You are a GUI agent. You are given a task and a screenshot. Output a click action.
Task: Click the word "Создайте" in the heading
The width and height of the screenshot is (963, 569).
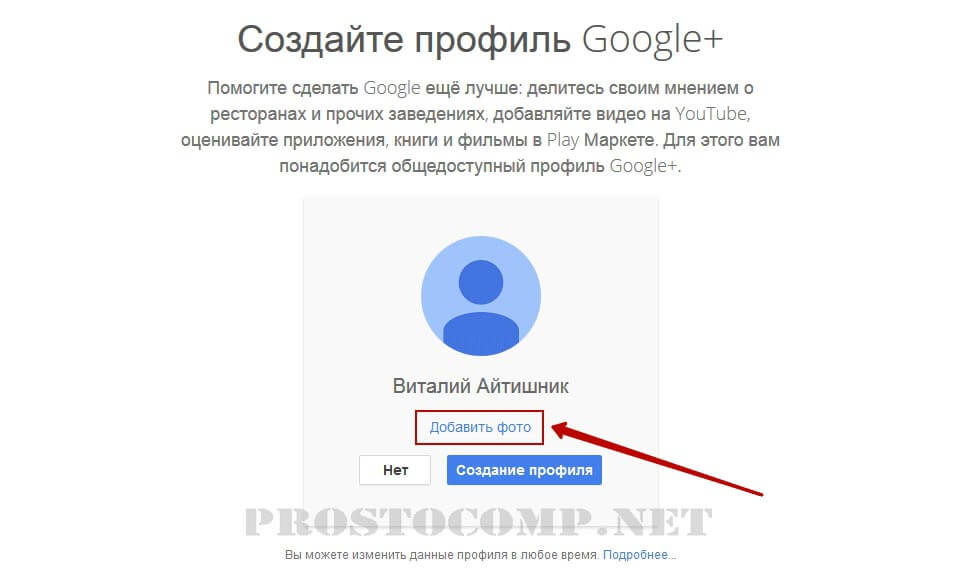coord(321,40)
